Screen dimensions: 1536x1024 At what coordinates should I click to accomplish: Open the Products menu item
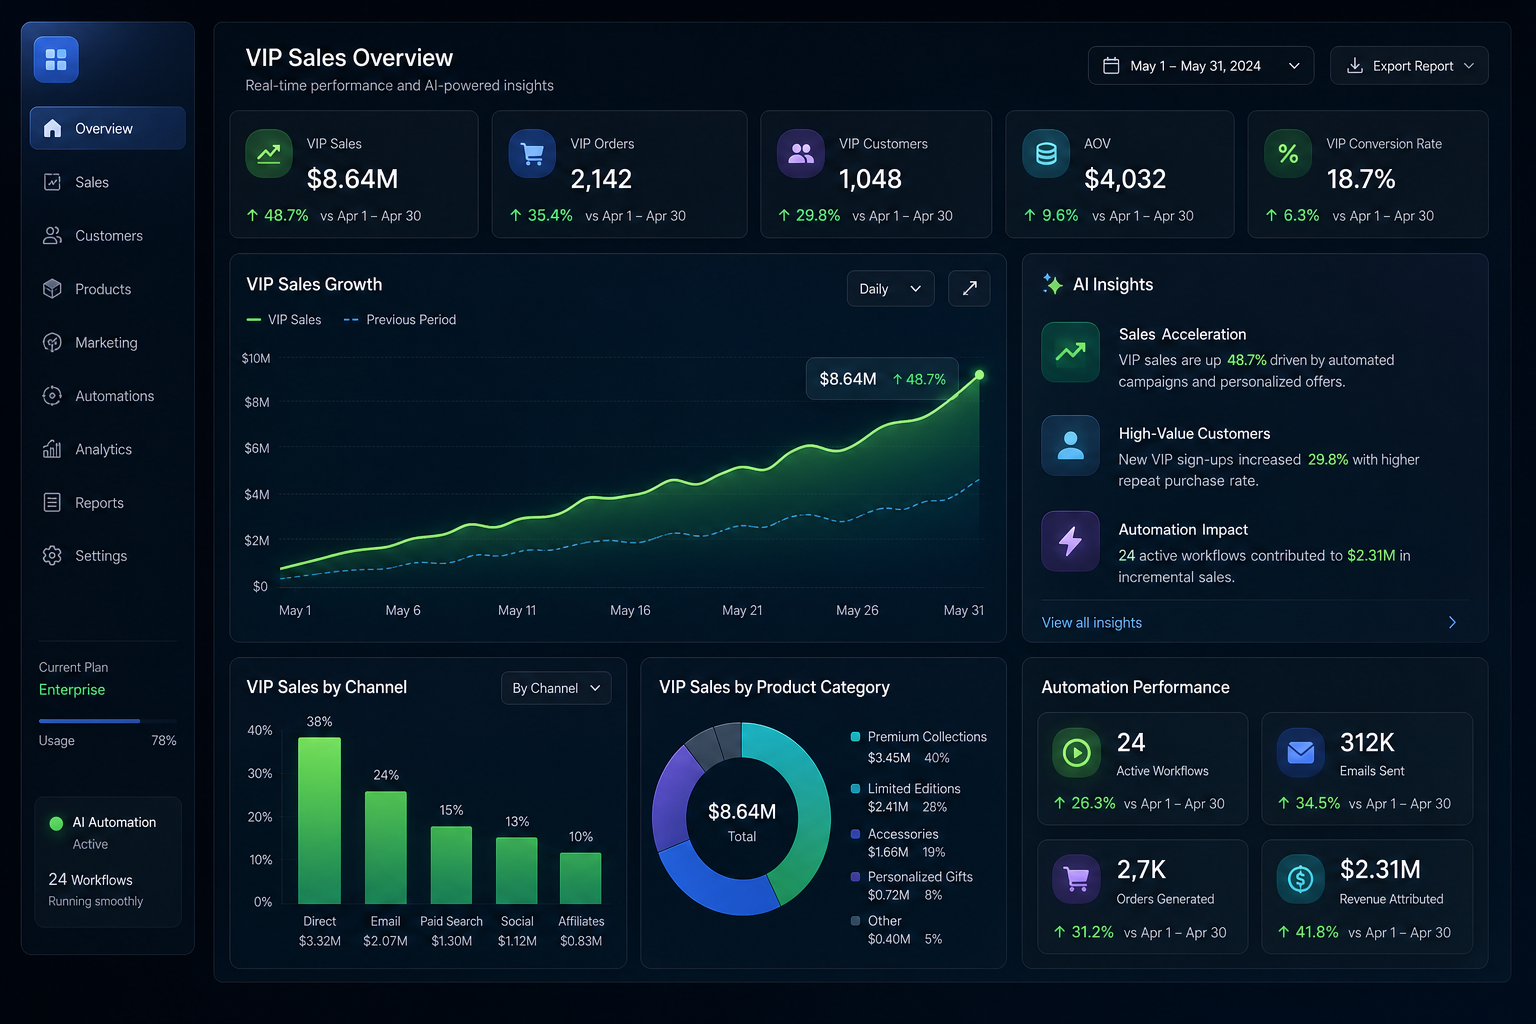[108, 289]
